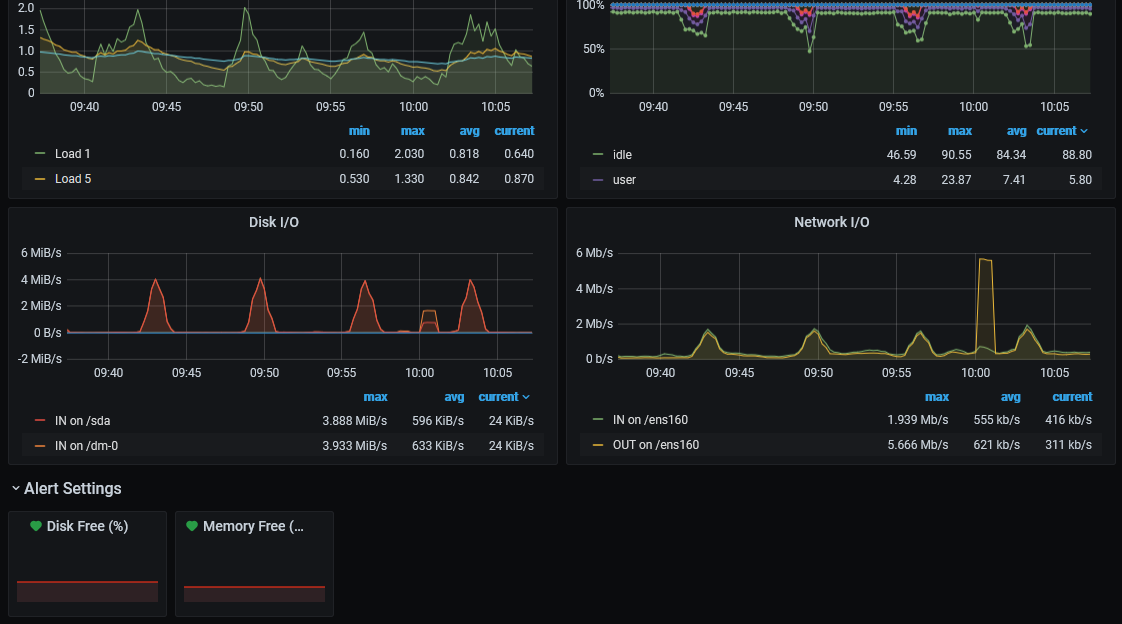Sort Network I/O legend by avg
Viewport: 1122px width, 624px height.
1010,396
